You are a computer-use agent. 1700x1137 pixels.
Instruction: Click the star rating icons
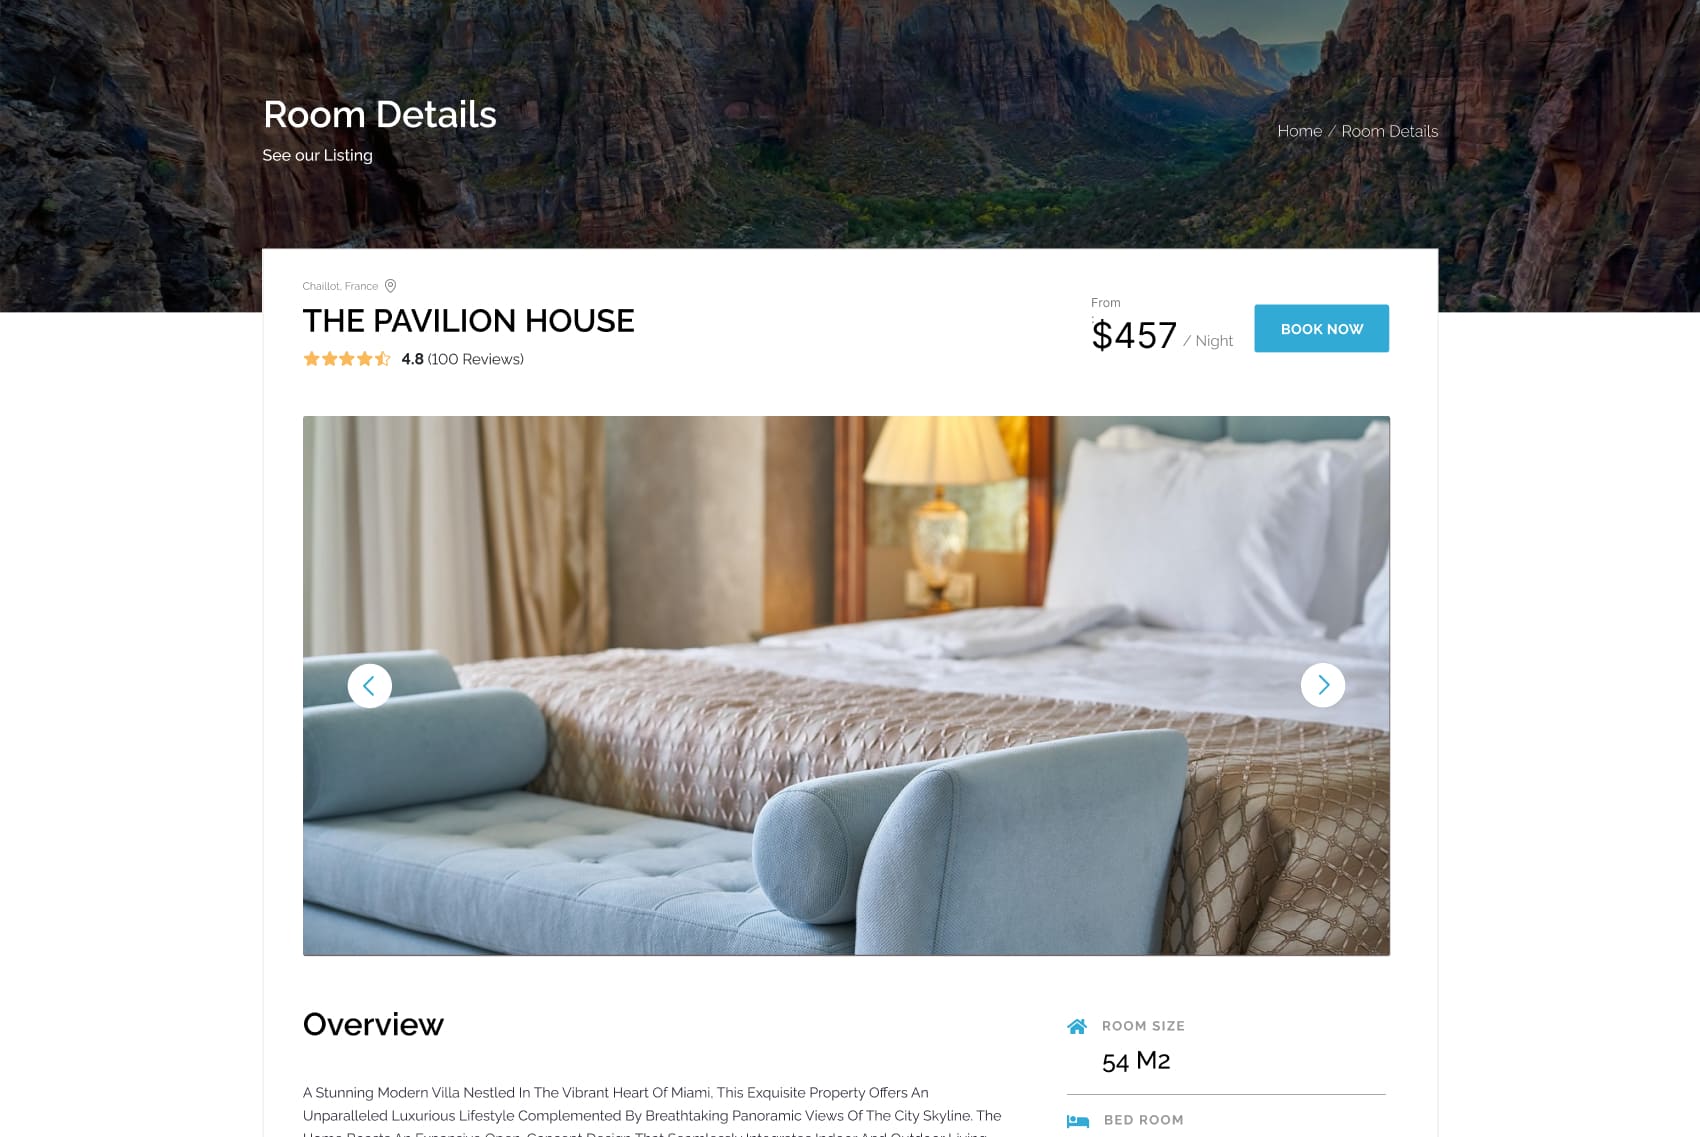[347, 359]
